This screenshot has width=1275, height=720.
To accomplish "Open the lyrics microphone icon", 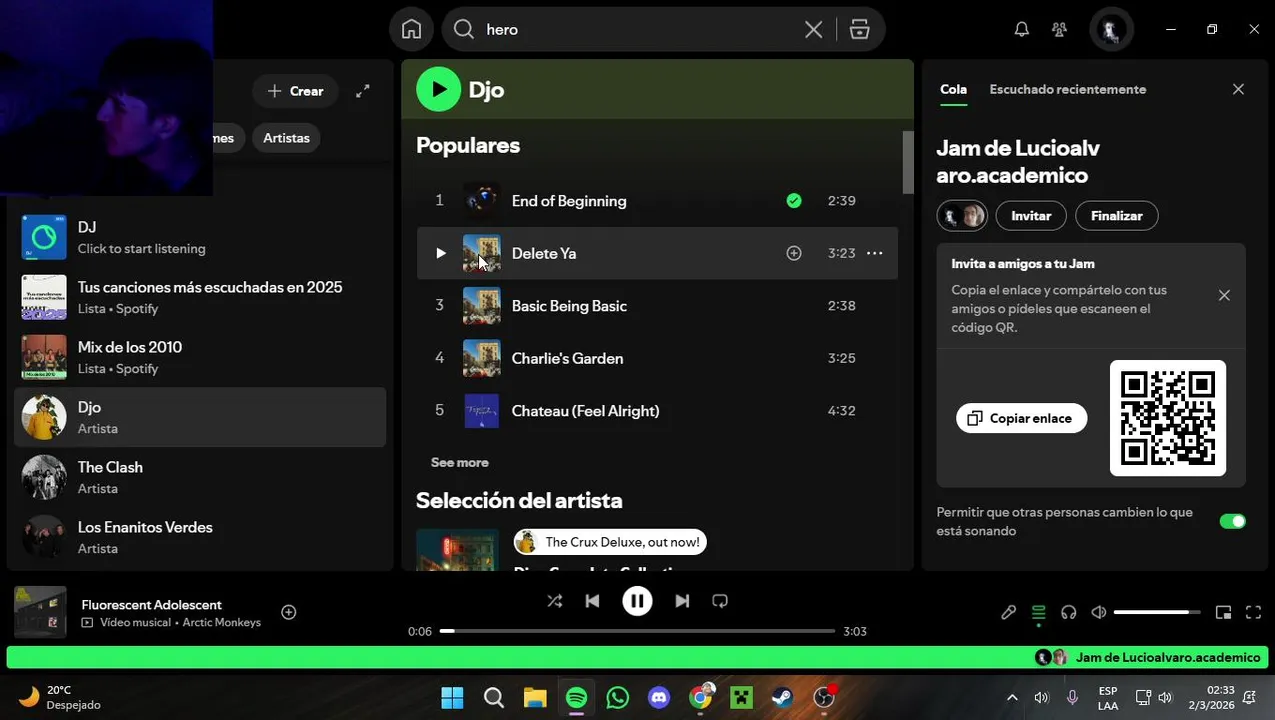I will [x=1008, y=612].
